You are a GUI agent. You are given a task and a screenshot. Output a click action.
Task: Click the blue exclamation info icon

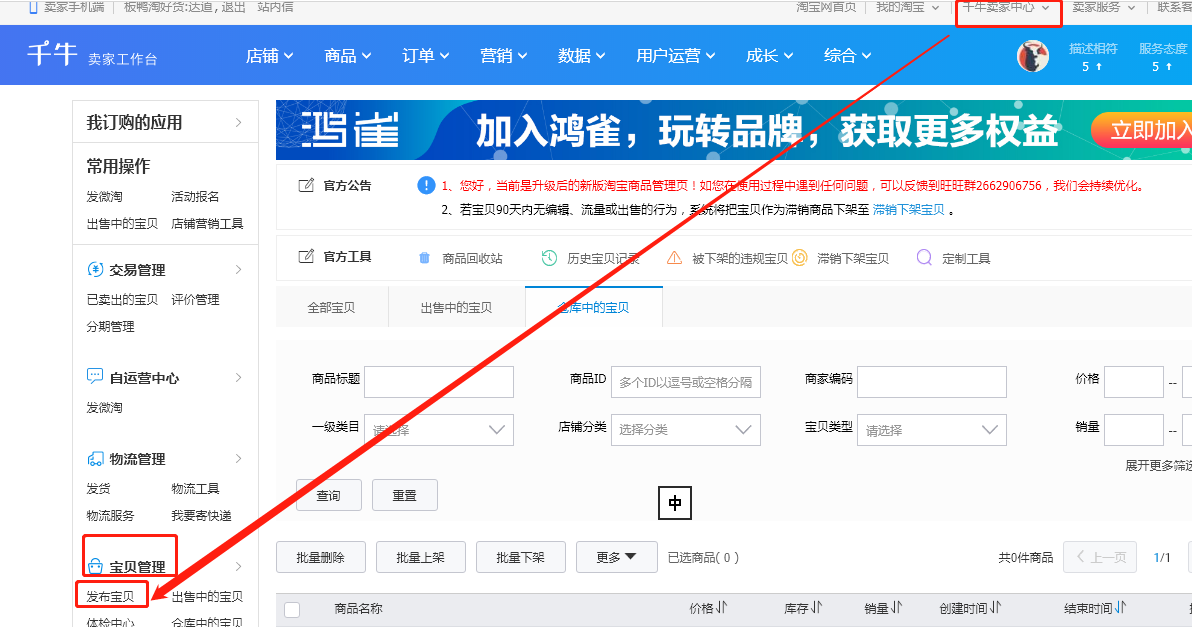coord(426,185)
